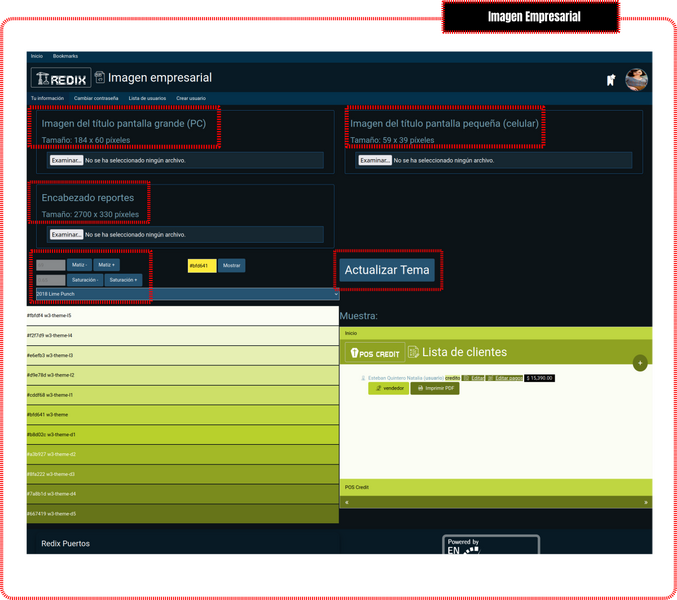Click the bookmark star icon in header
The height and width of the screenshot is (600, 677).
pyautogui.click(x=611, y=80)
